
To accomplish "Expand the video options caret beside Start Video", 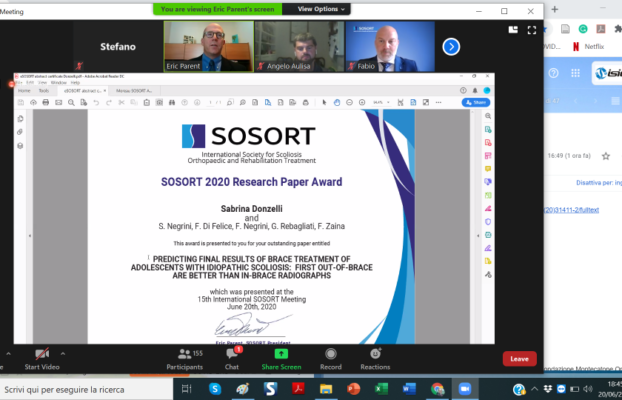I will tap(63, 354).
